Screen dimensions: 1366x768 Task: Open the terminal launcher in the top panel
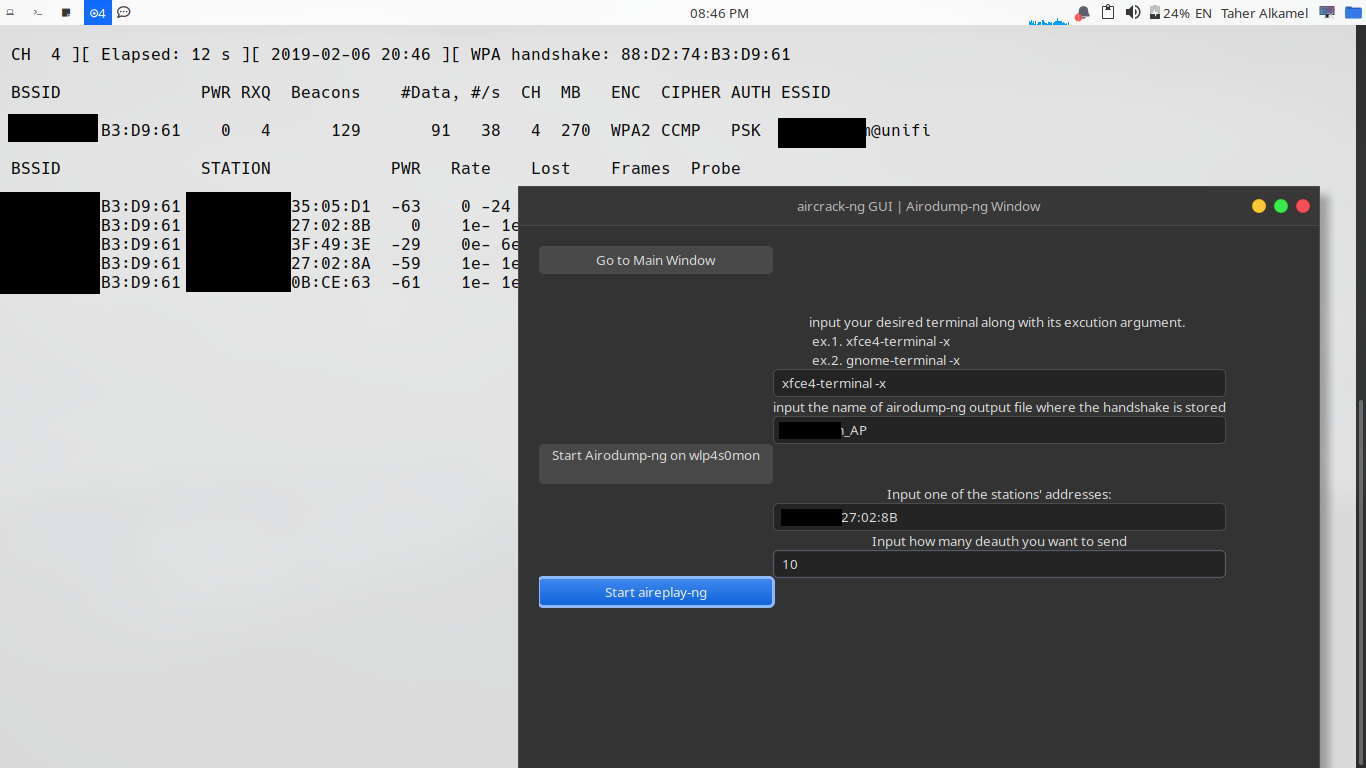(x=38, y=13)
